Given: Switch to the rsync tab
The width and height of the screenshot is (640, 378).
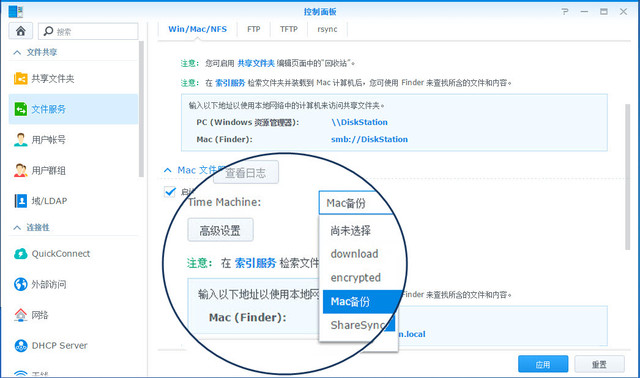Looking at the screenshot, I should 327,29.
